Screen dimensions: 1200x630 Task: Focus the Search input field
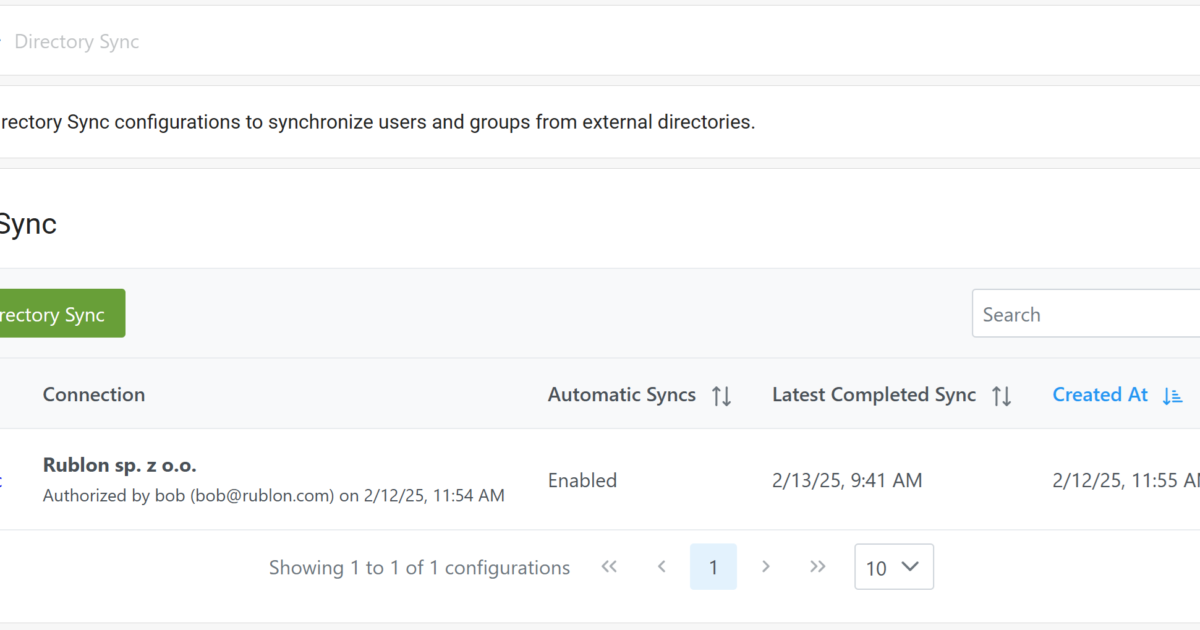(1085, 315)
